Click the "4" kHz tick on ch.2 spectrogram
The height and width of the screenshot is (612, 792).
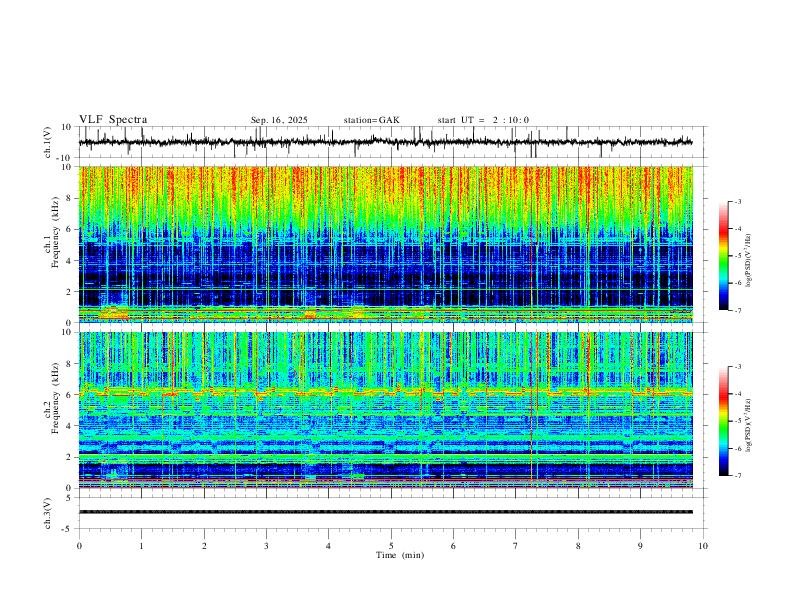70,426
